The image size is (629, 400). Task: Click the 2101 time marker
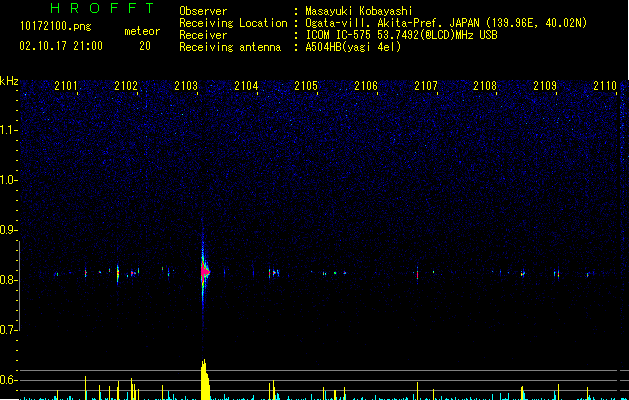point(66,86)
